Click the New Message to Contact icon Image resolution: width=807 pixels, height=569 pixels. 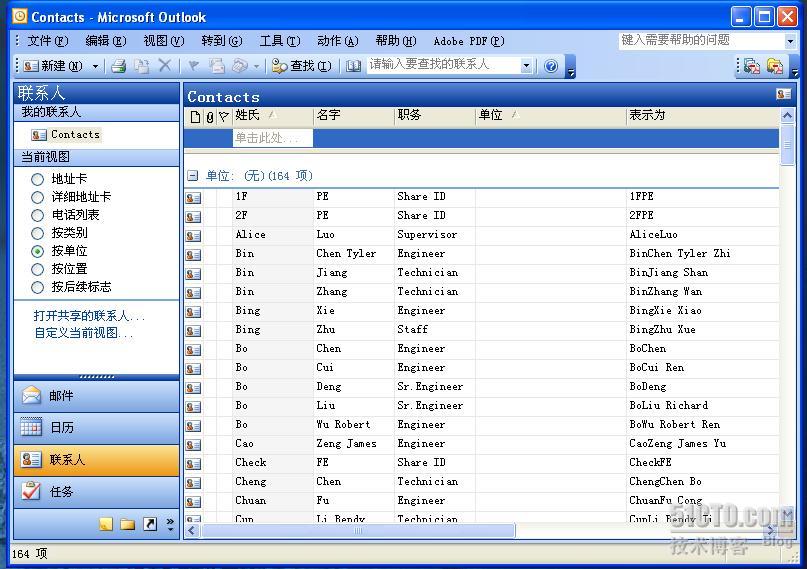[217, 66]
